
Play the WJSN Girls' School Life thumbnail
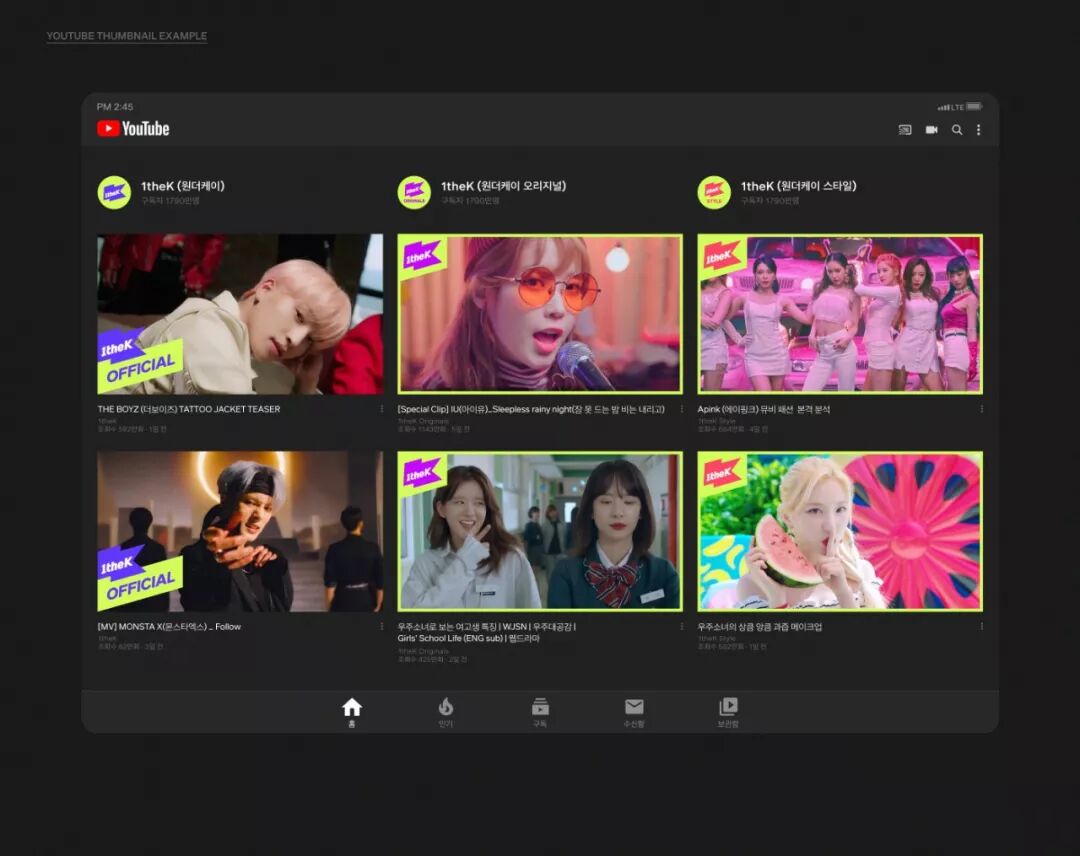click(540, 532)
